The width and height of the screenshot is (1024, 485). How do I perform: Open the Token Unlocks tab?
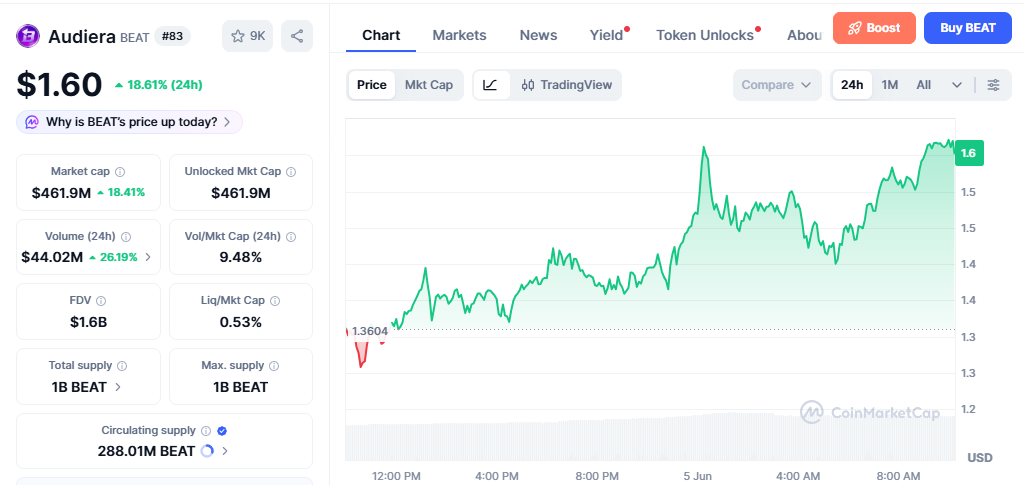705,35
